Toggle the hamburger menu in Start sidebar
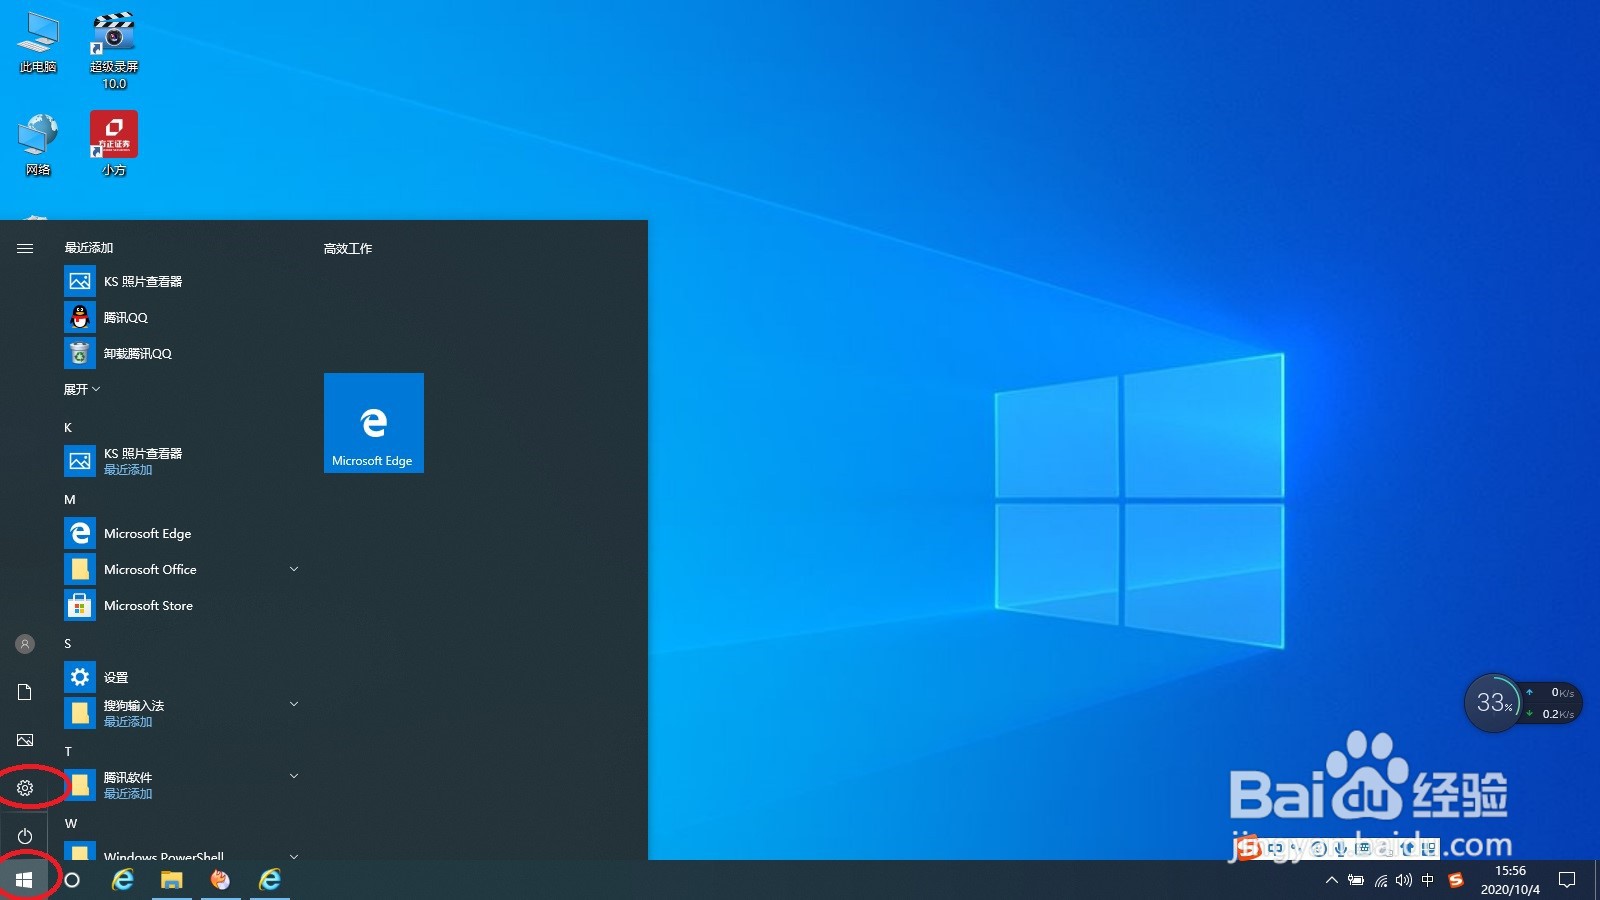 (25, 248)
